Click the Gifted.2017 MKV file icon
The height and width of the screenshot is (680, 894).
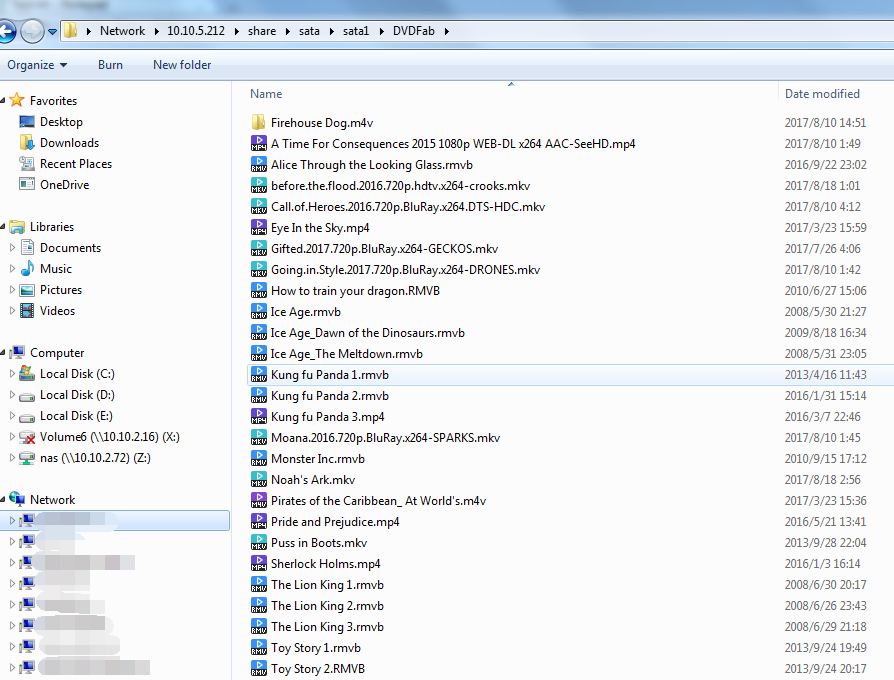258,249
